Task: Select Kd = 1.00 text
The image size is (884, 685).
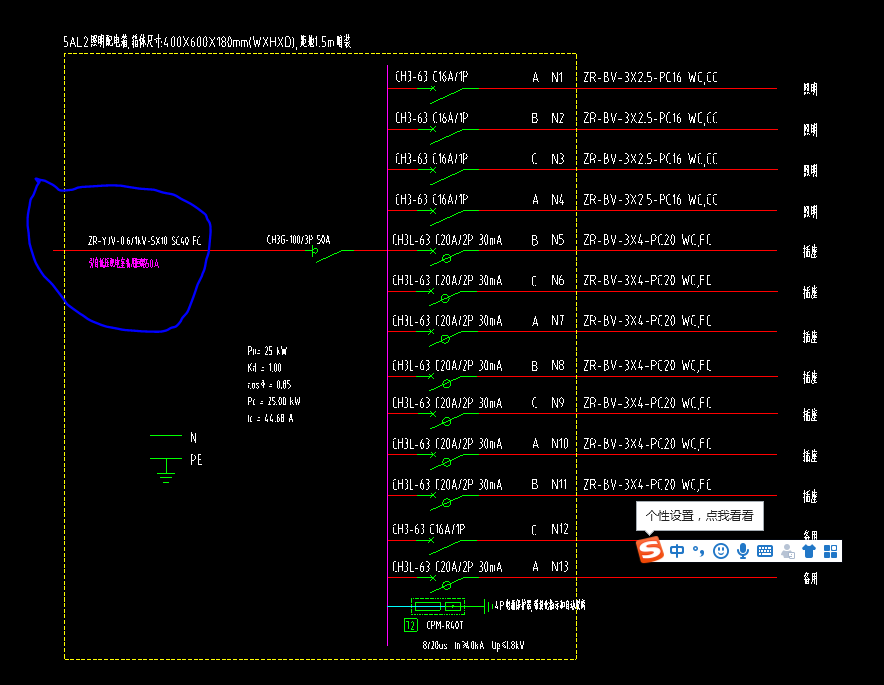Action: tap(264, 368)
